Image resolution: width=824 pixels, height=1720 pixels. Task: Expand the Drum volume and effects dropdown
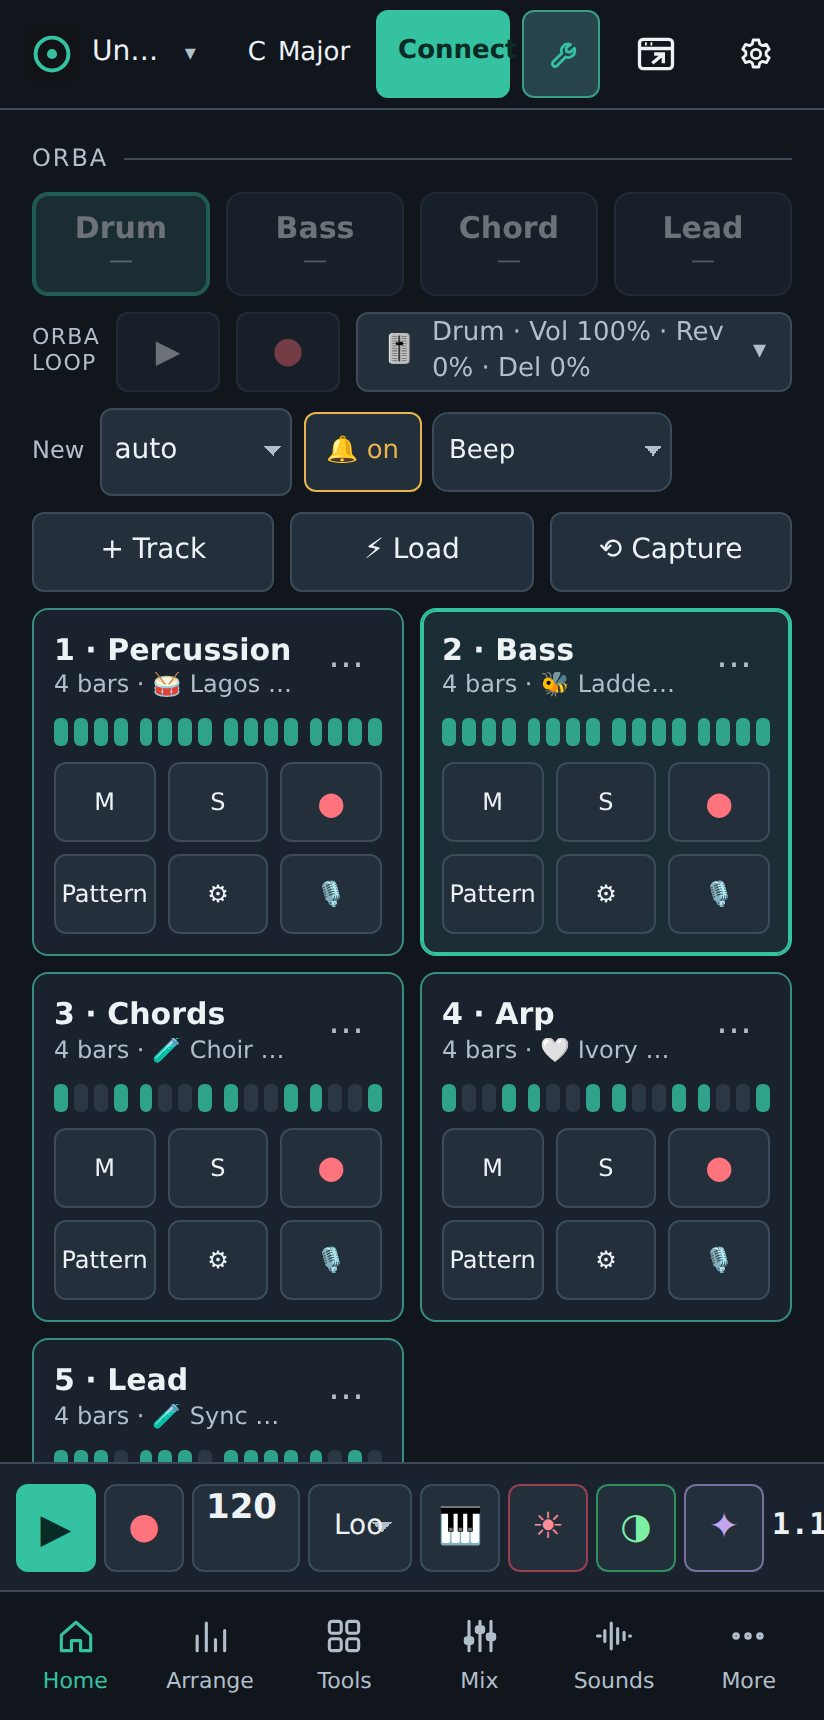(x=574, y=352)
